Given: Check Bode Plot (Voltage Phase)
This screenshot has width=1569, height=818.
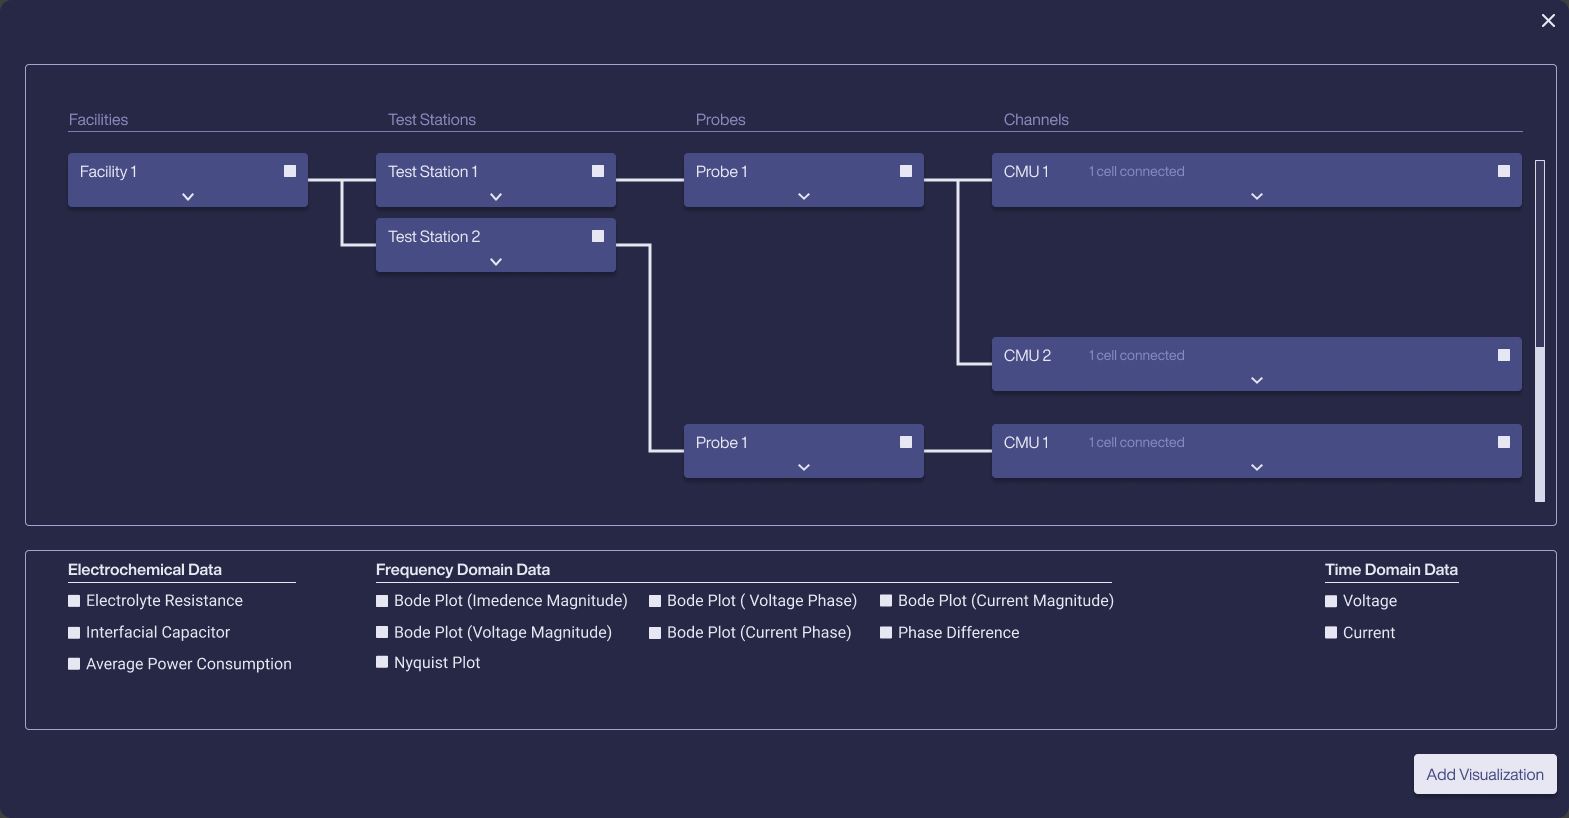Looking at the screenshot, I should pos(655,602).
